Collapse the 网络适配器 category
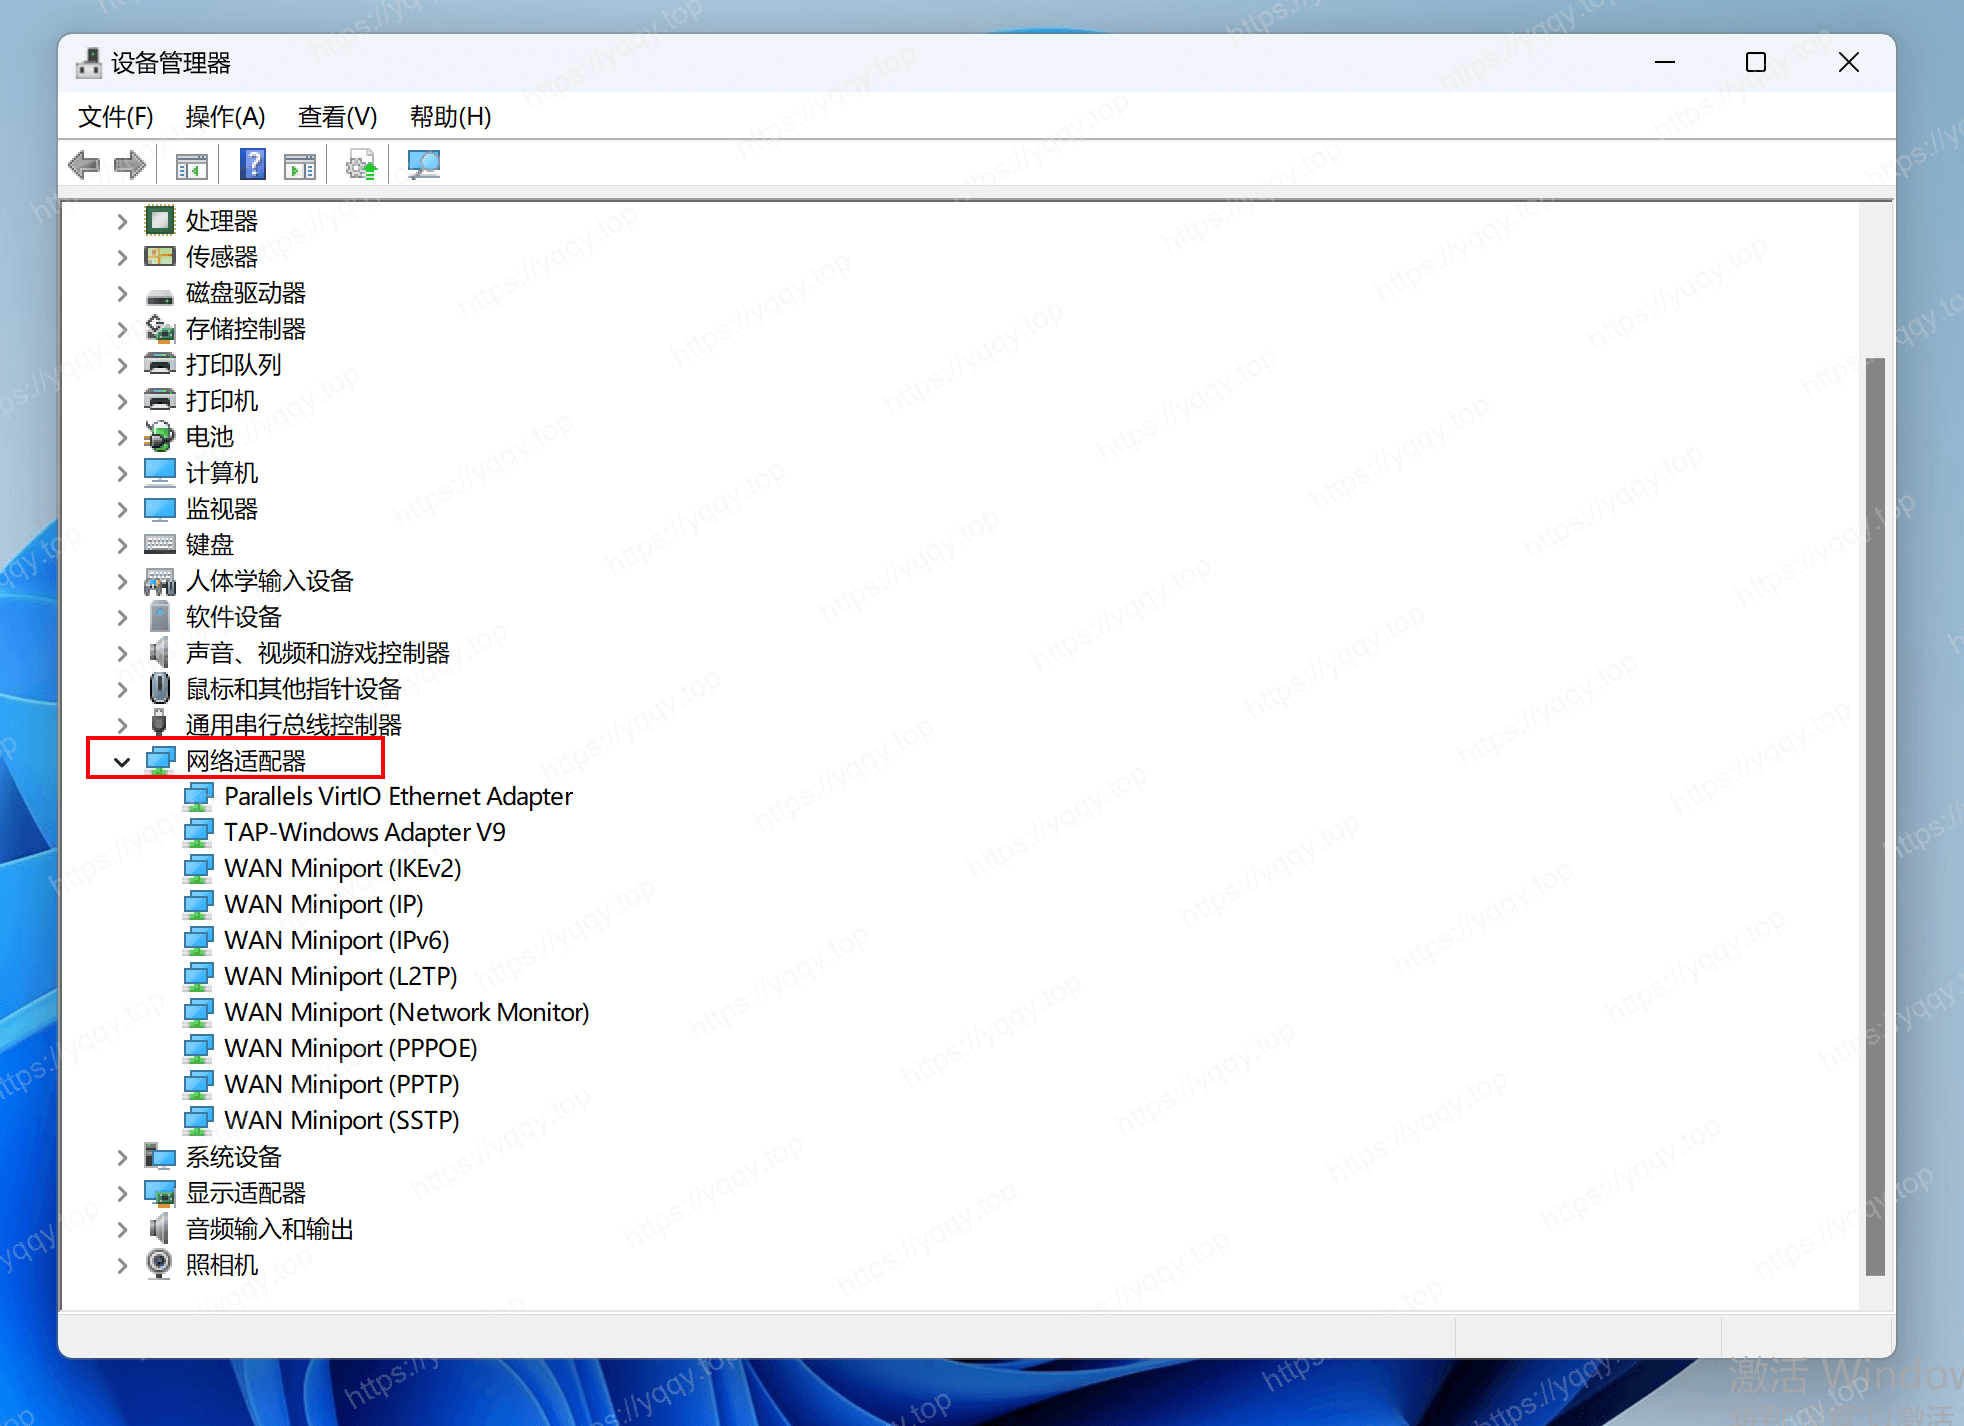The width and height of the screenshot is (1964, 1426). coord(122,762)
